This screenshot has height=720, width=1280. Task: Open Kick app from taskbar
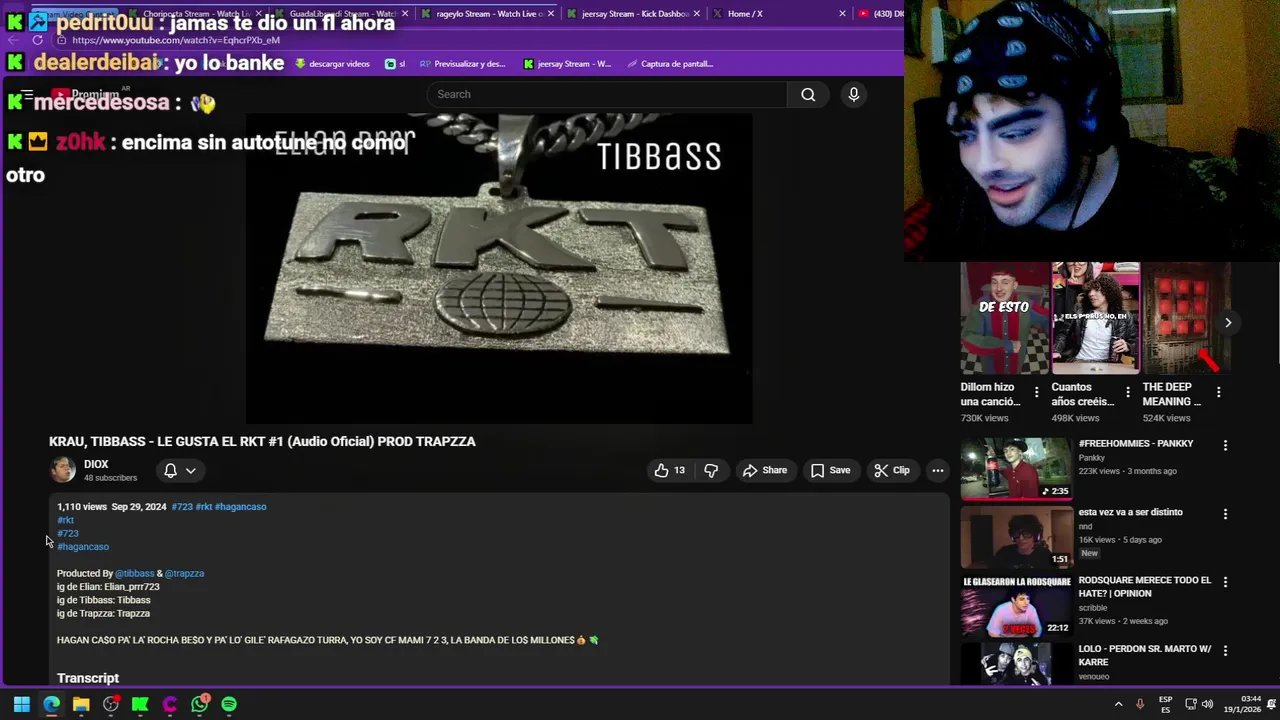tap(140, 704)
